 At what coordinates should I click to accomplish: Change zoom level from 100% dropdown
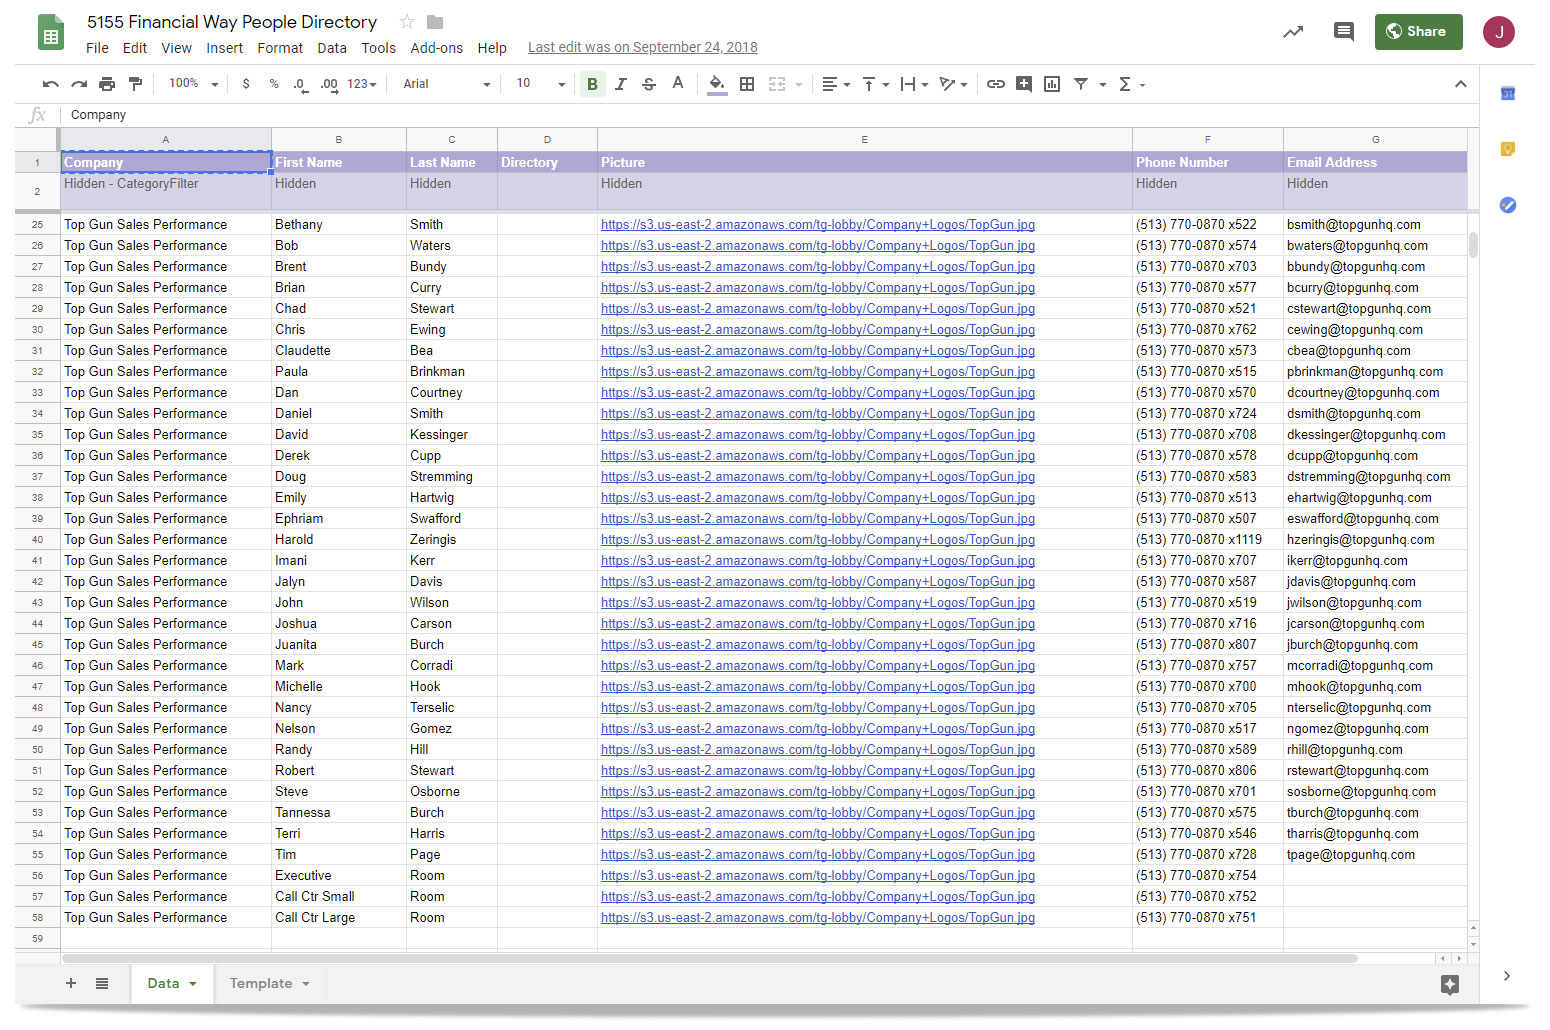[x=193, y=85]
